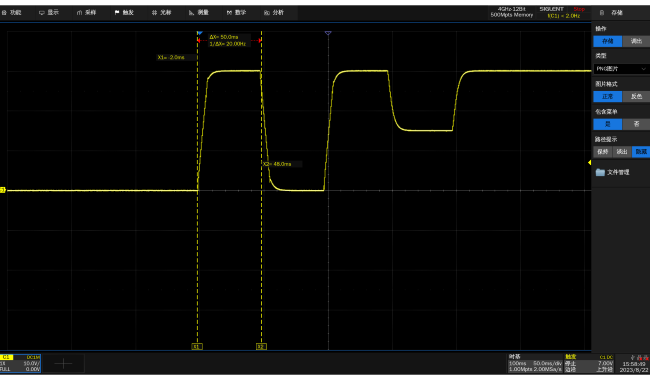
Task: Open the 分析 (Analysis) menu
Action: tap(274, 13)
